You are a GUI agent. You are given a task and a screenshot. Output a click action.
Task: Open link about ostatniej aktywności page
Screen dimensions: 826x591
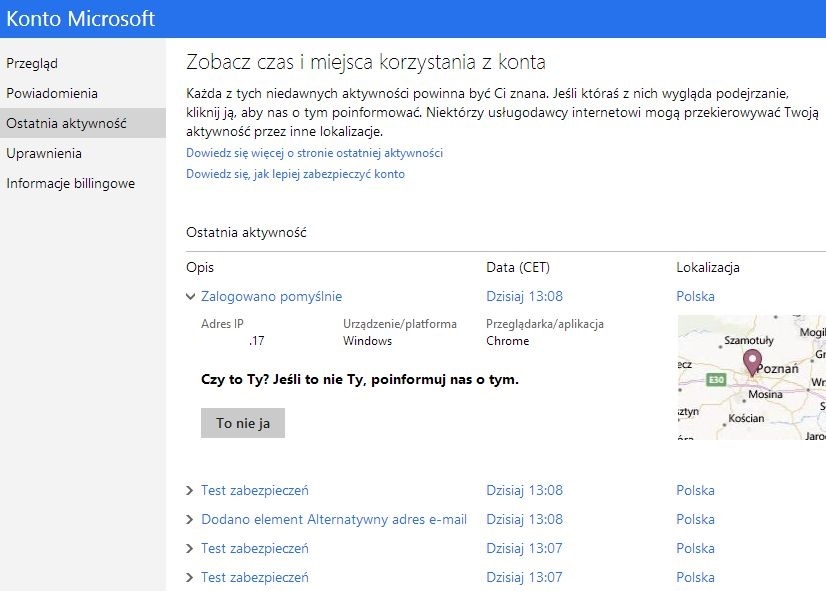click(314, 153)
